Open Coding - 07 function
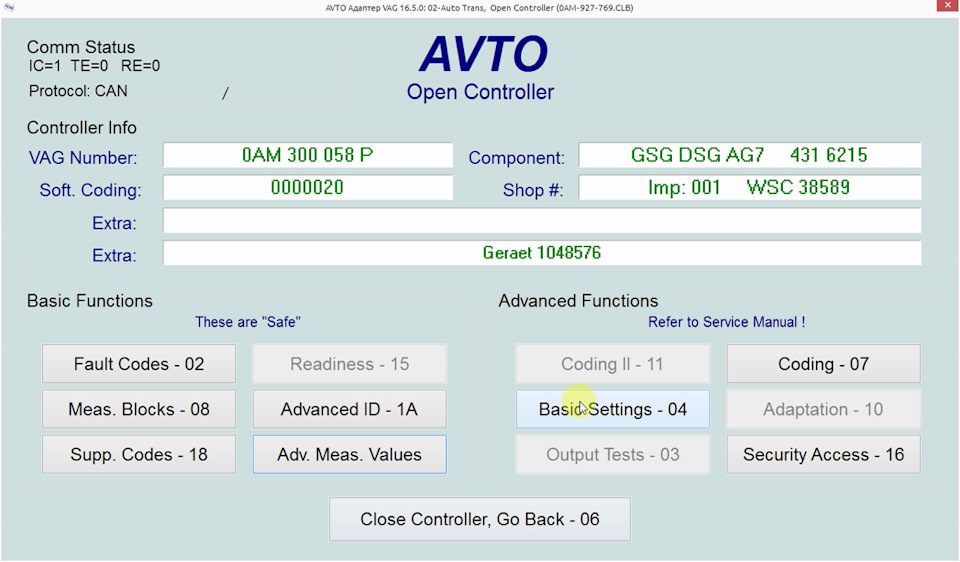 (x=823, y=364)
